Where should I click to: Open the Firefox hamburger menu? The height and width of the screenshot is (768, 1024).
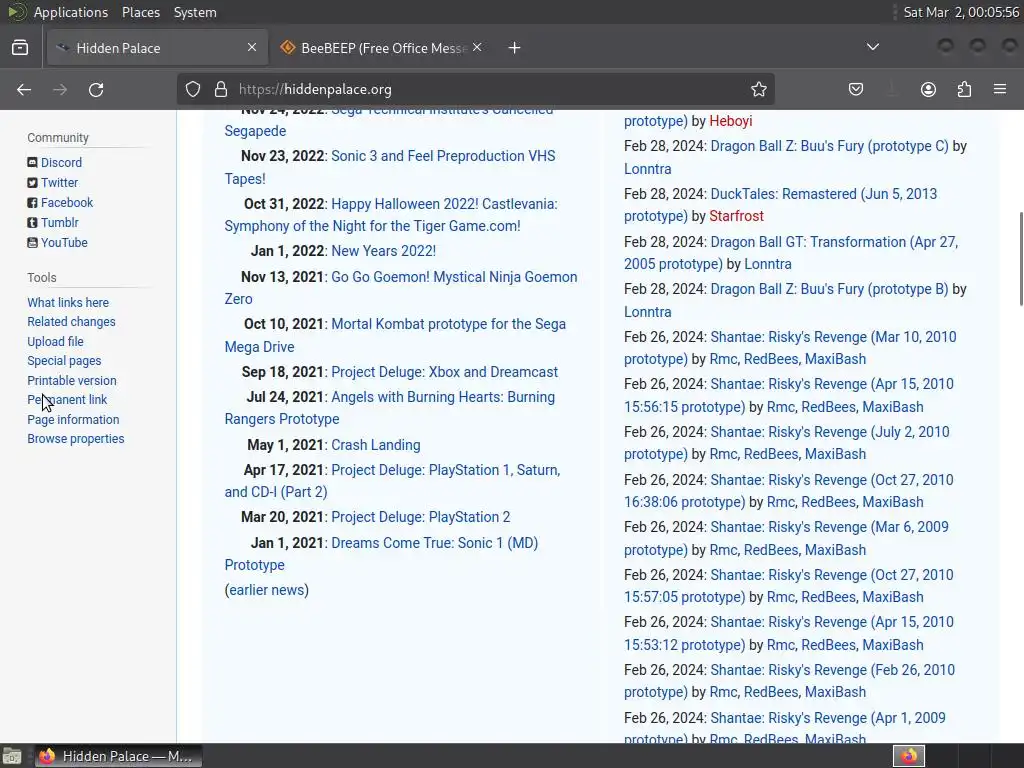(1000, 89)
